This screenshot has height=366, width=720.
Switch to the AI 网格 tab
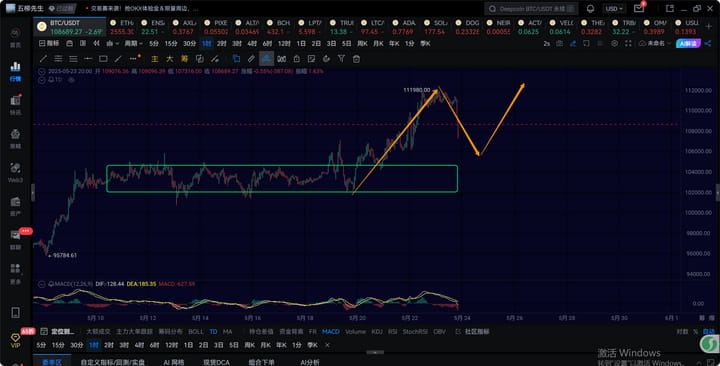174,362
